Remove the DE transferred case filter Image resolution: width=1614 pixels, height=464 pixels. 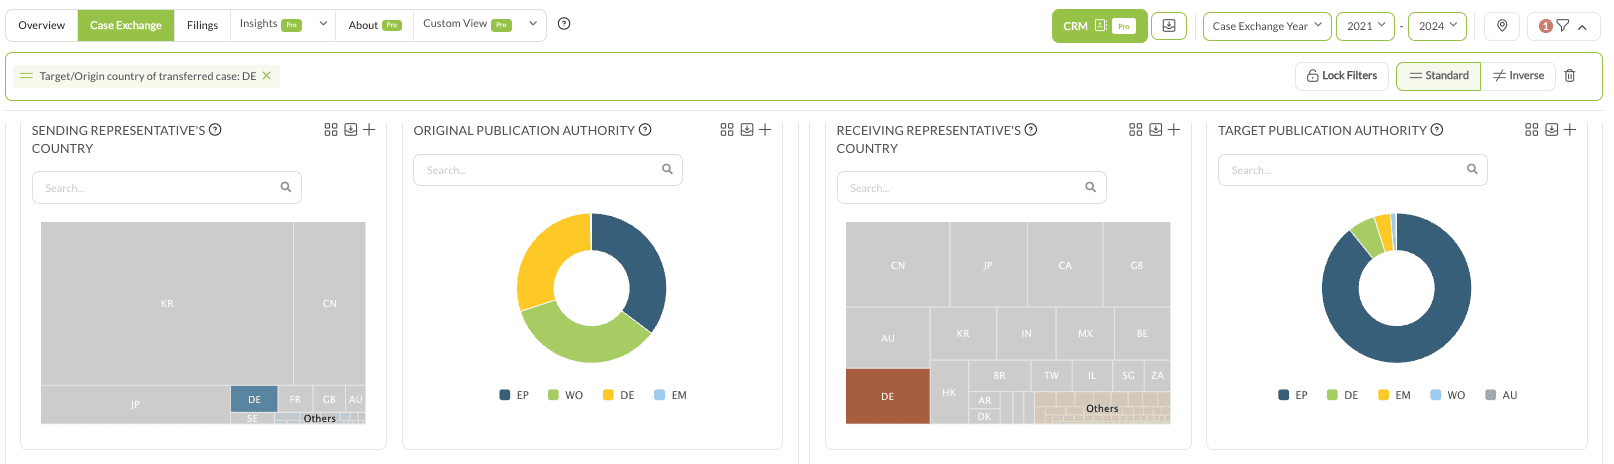tap(267, 76)
